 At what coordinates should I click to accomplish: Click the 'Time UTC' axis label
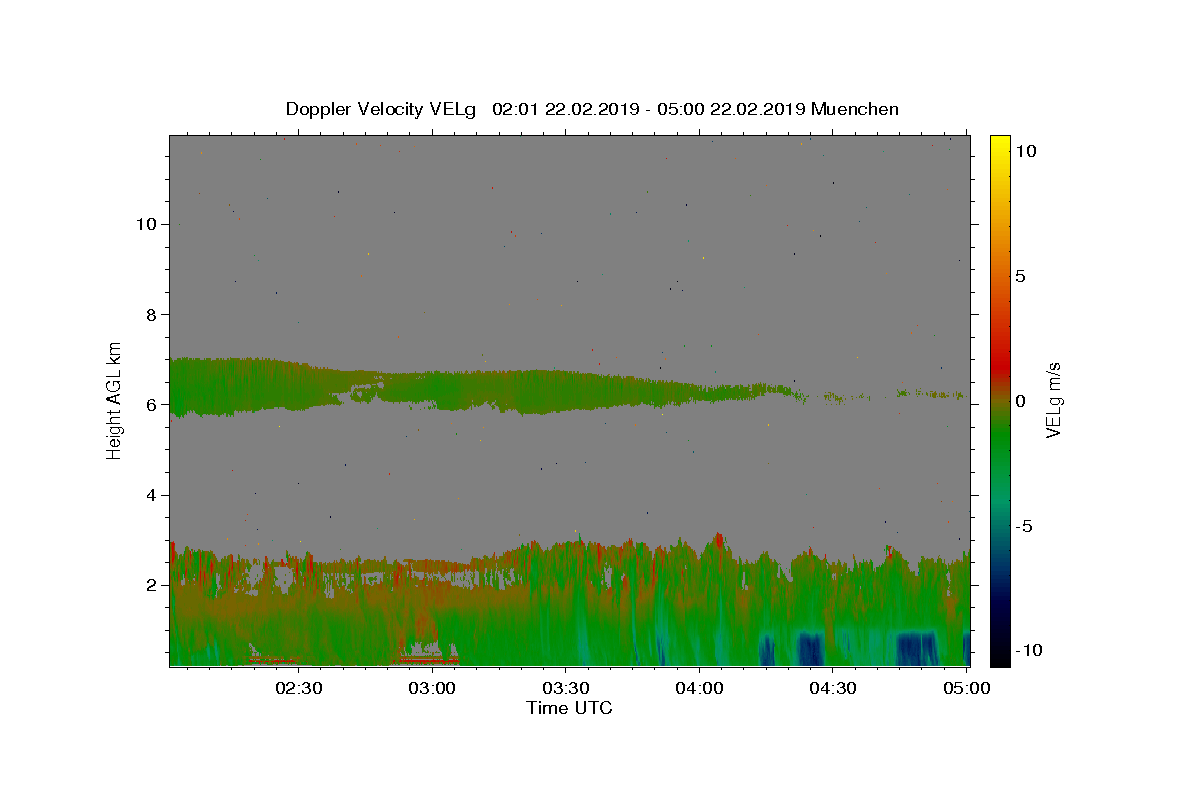click(569, 708)
